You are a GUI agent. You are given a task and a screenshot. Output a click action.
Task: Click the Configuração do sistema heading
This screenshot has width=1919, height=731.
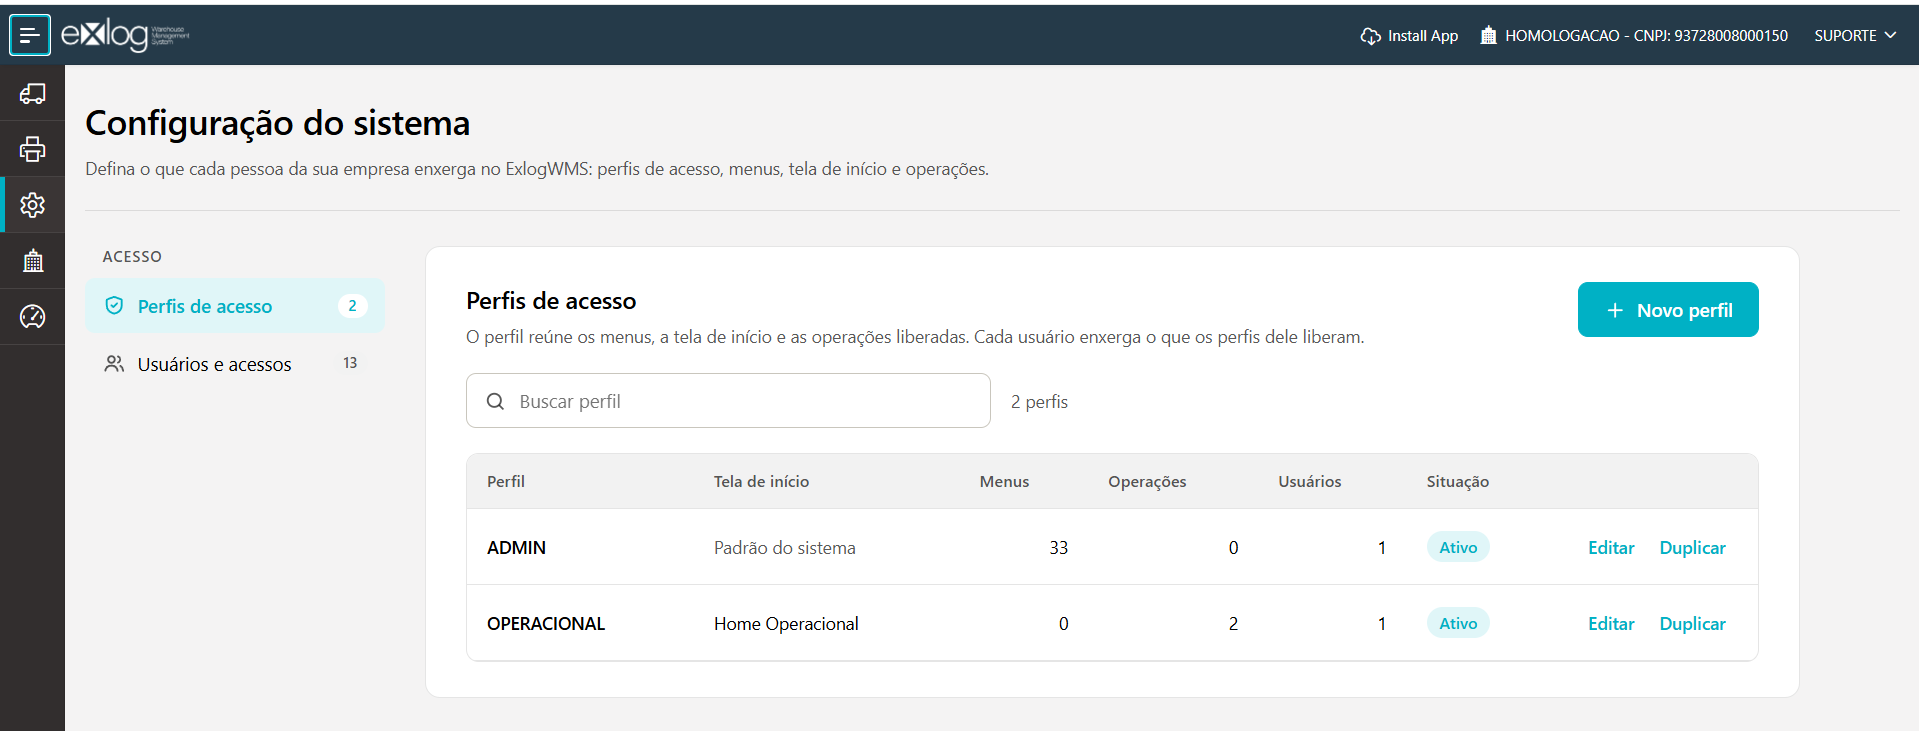coord(278,123)
